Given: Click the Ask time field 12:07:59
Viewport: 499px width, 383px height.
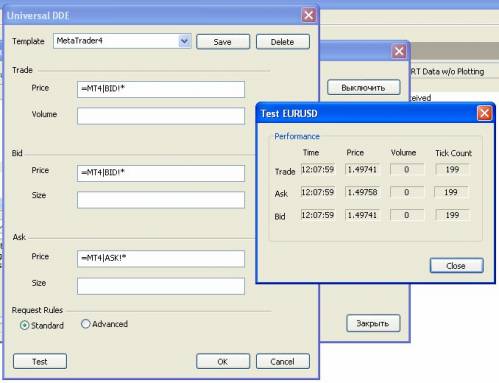Looking at the screenshot, I should point(318,192).
